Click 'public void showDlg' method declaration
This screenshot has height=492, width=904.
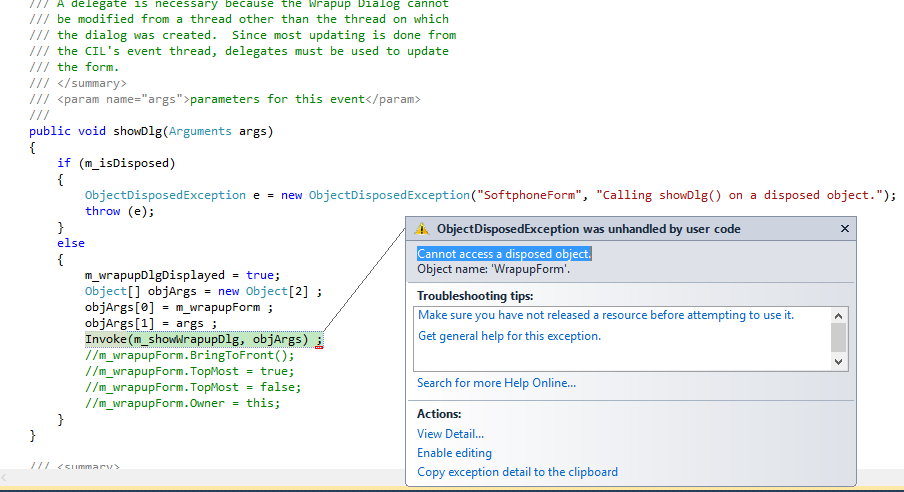click(151, 131)
